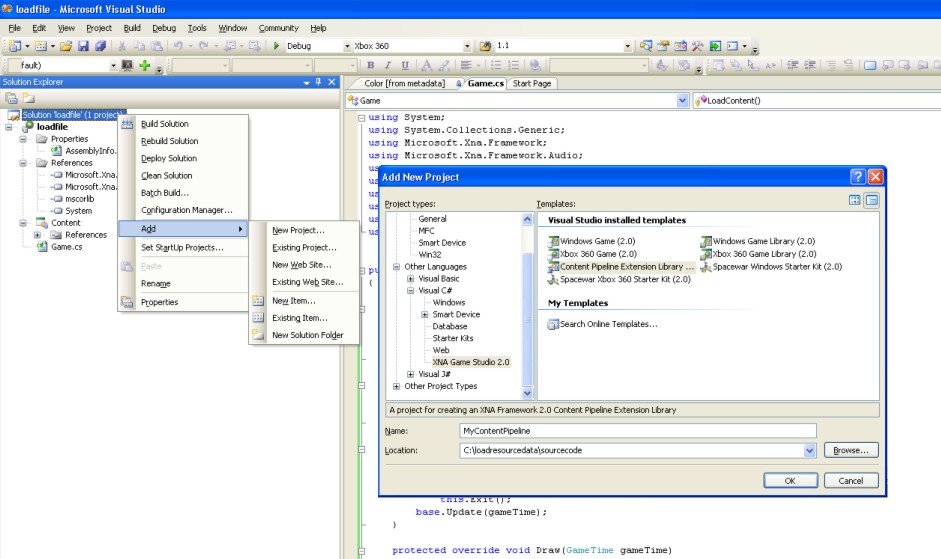Click the green plus add device icon
Viewport: 941px width, 559px height.
pyautogui.click(x=145, y=65)
